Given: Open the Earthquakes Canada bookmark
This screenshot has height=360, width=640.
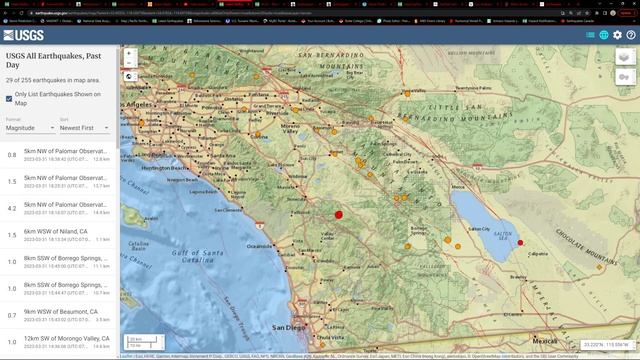Looking at the screenshot, I should click(x=579, y=21).
